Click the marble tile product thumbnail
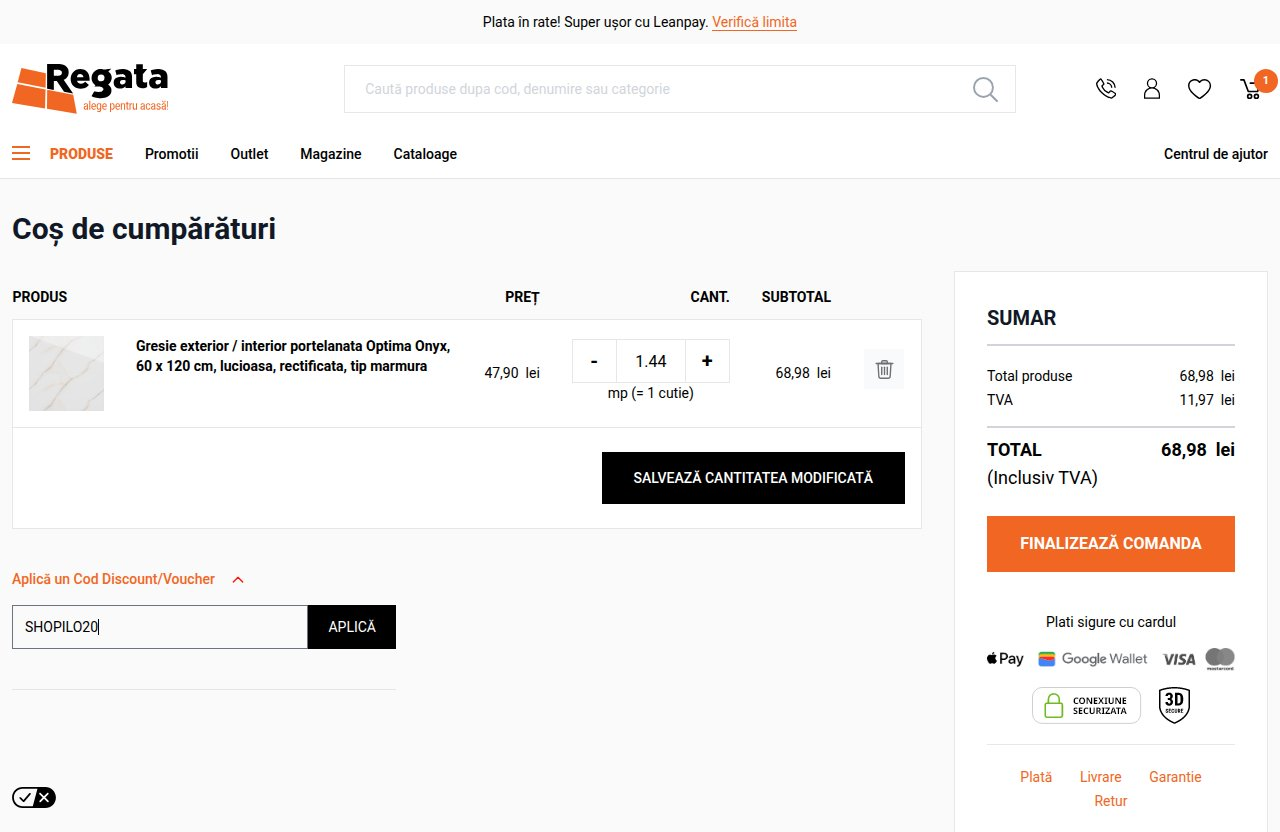1280x832 pixels. (66, 373)
